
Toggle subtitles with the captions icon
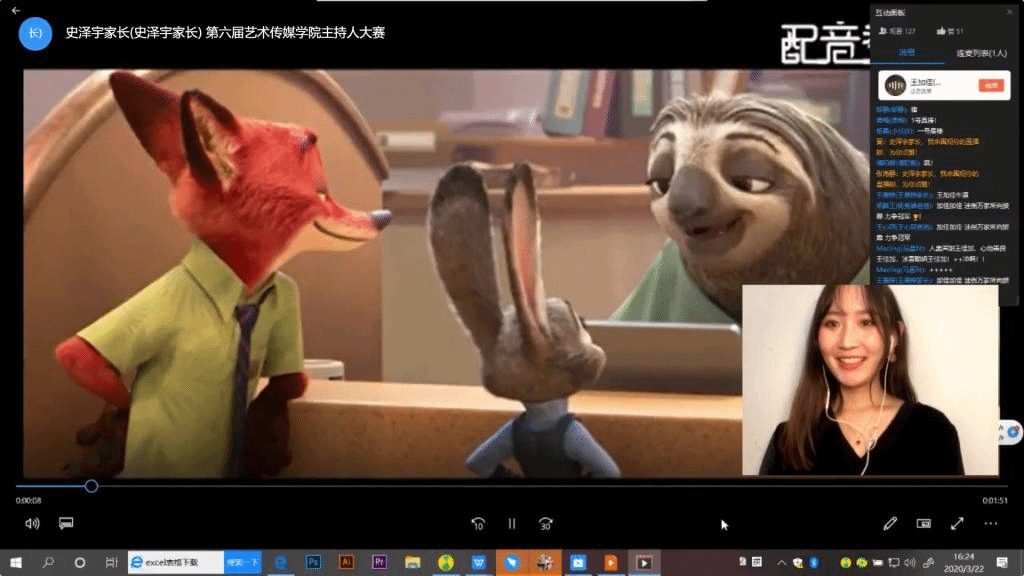tap(66, 523)
